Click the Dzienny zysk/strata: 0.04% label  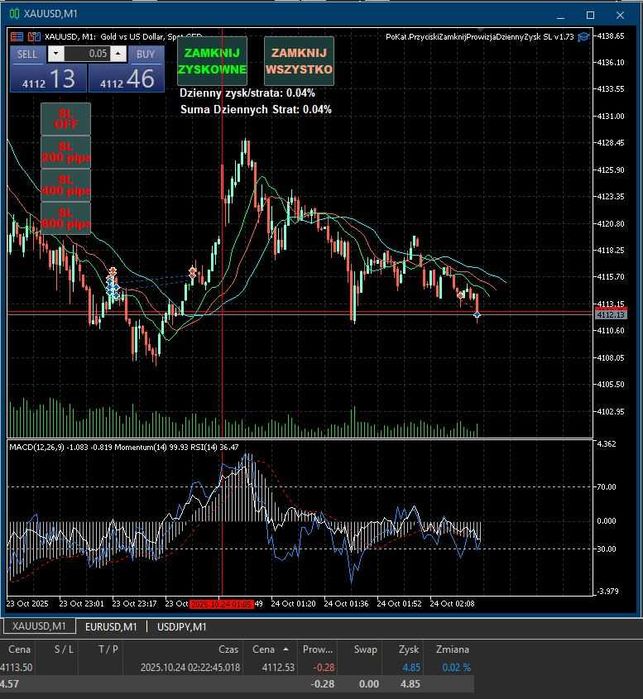coord(247,93)
